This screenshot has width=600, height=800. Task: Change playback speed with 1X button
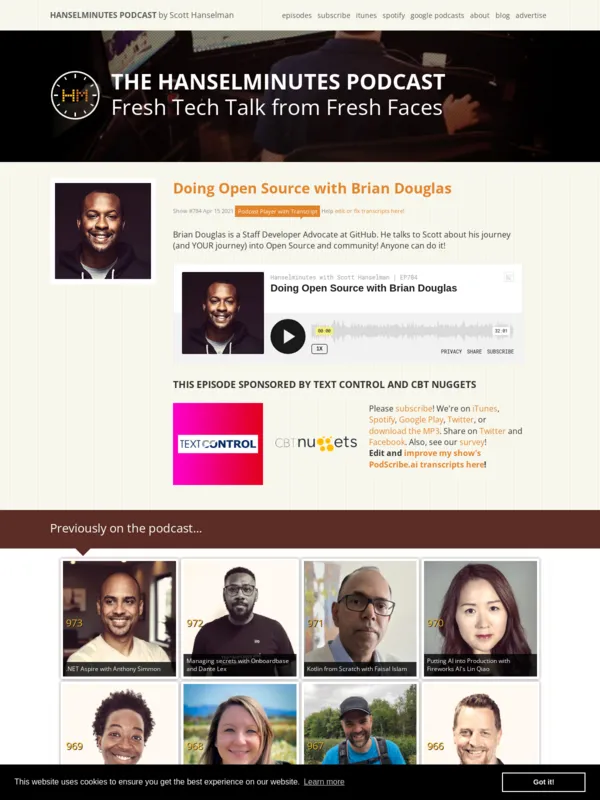(319, 349)
